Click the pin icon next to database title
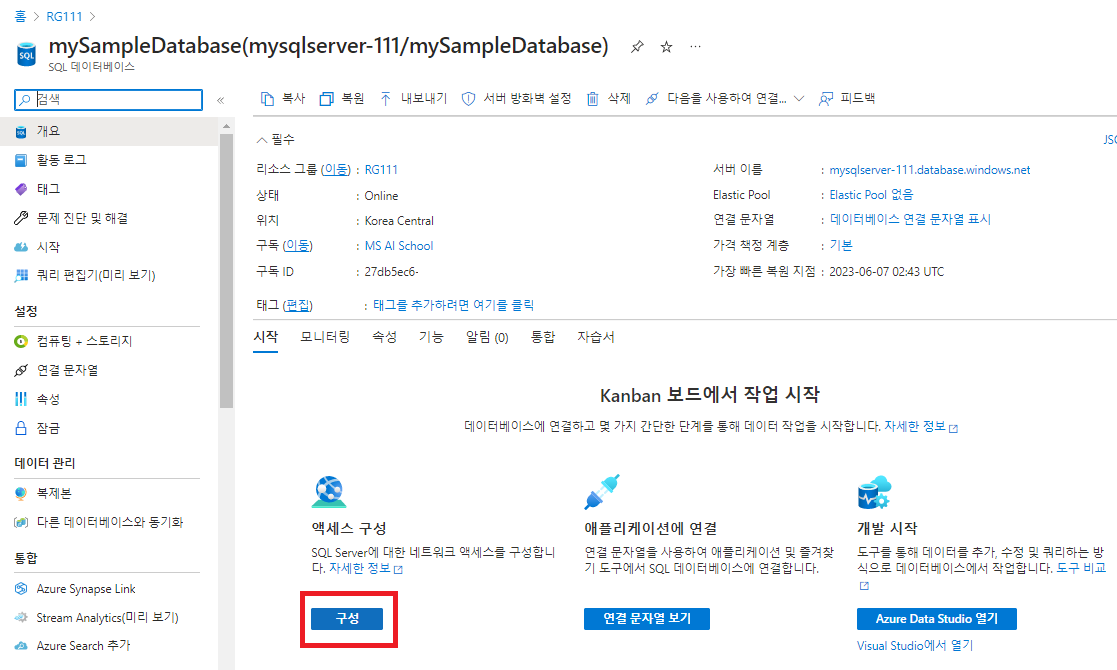The width and height of the screenshot is (1117, 670). pos(637,47)
